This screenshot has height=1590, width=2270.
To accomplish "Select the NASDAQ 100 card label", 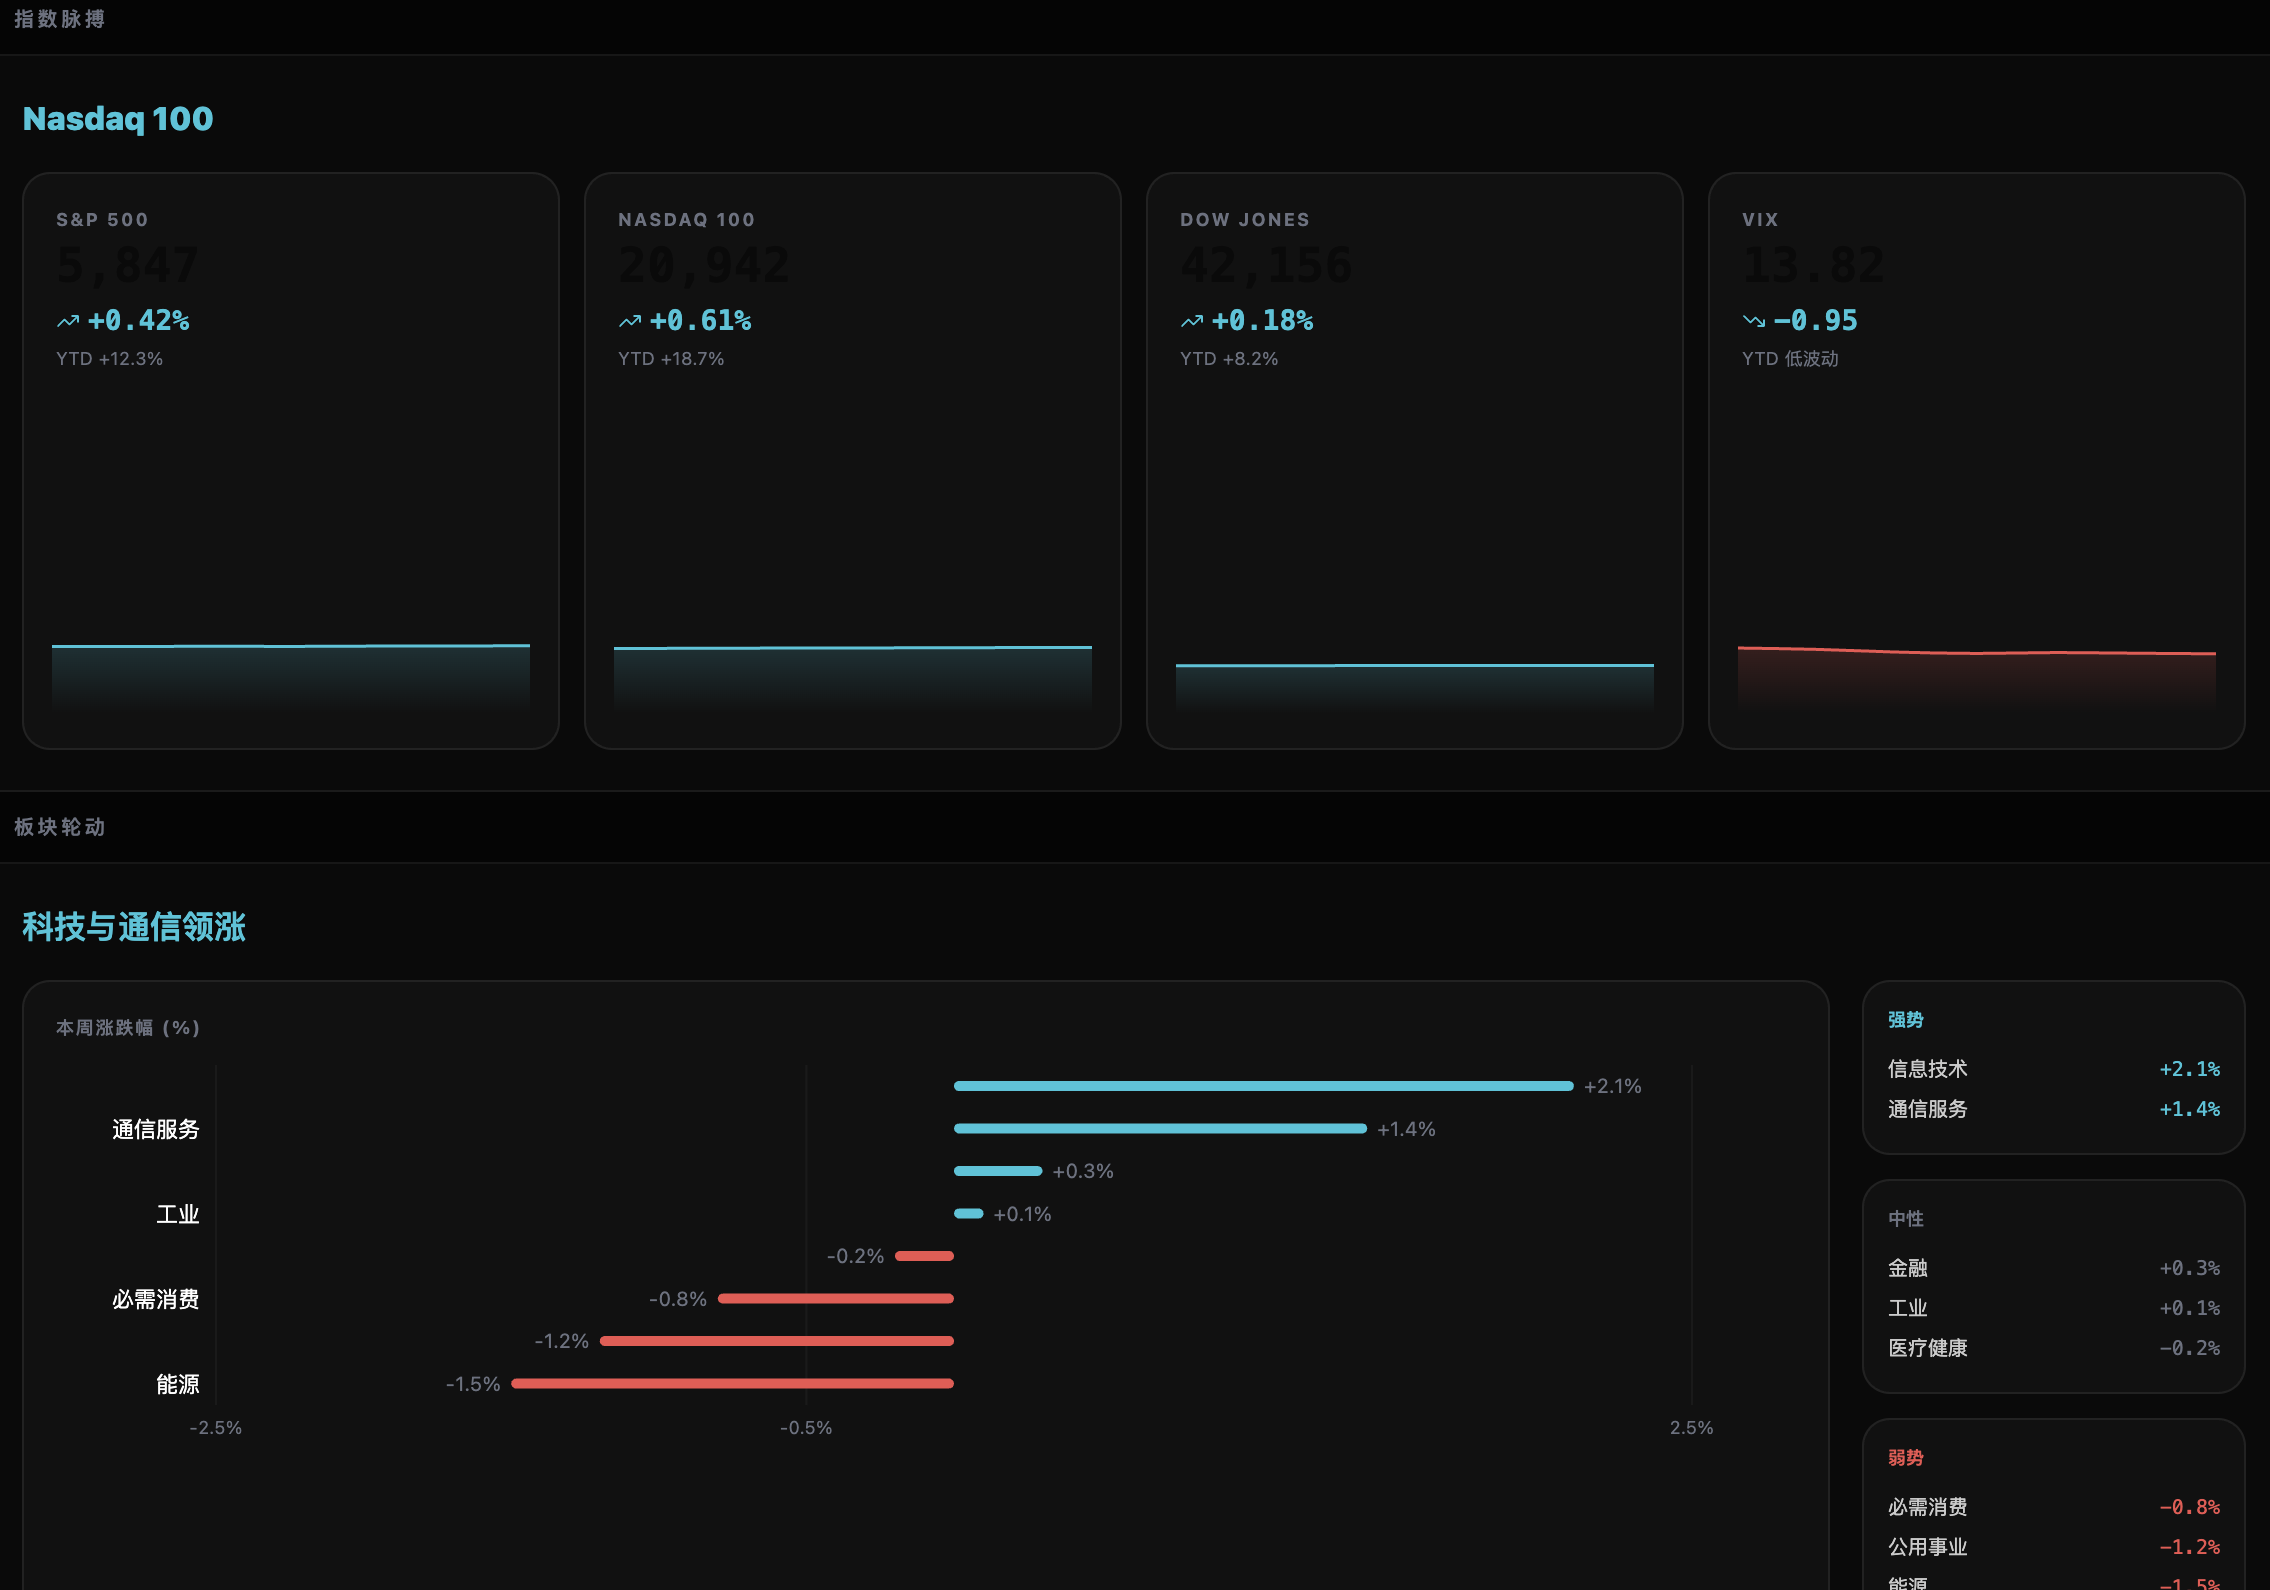I will pyautogui.click(x=686, y=220).
